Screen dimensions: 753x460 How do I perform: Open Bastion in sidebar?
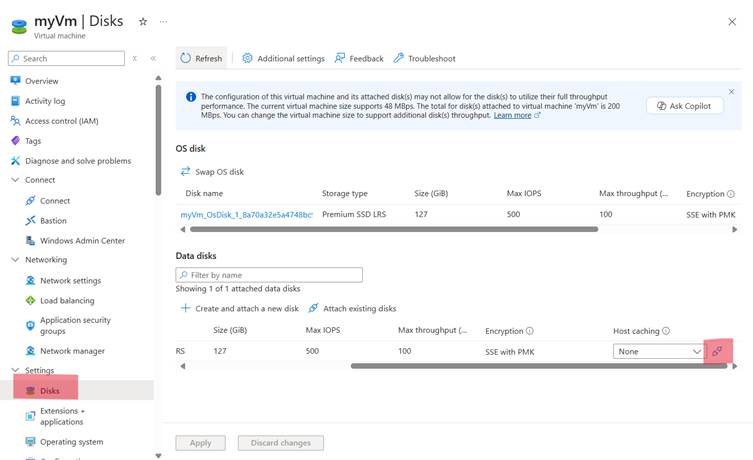(53, 221)
